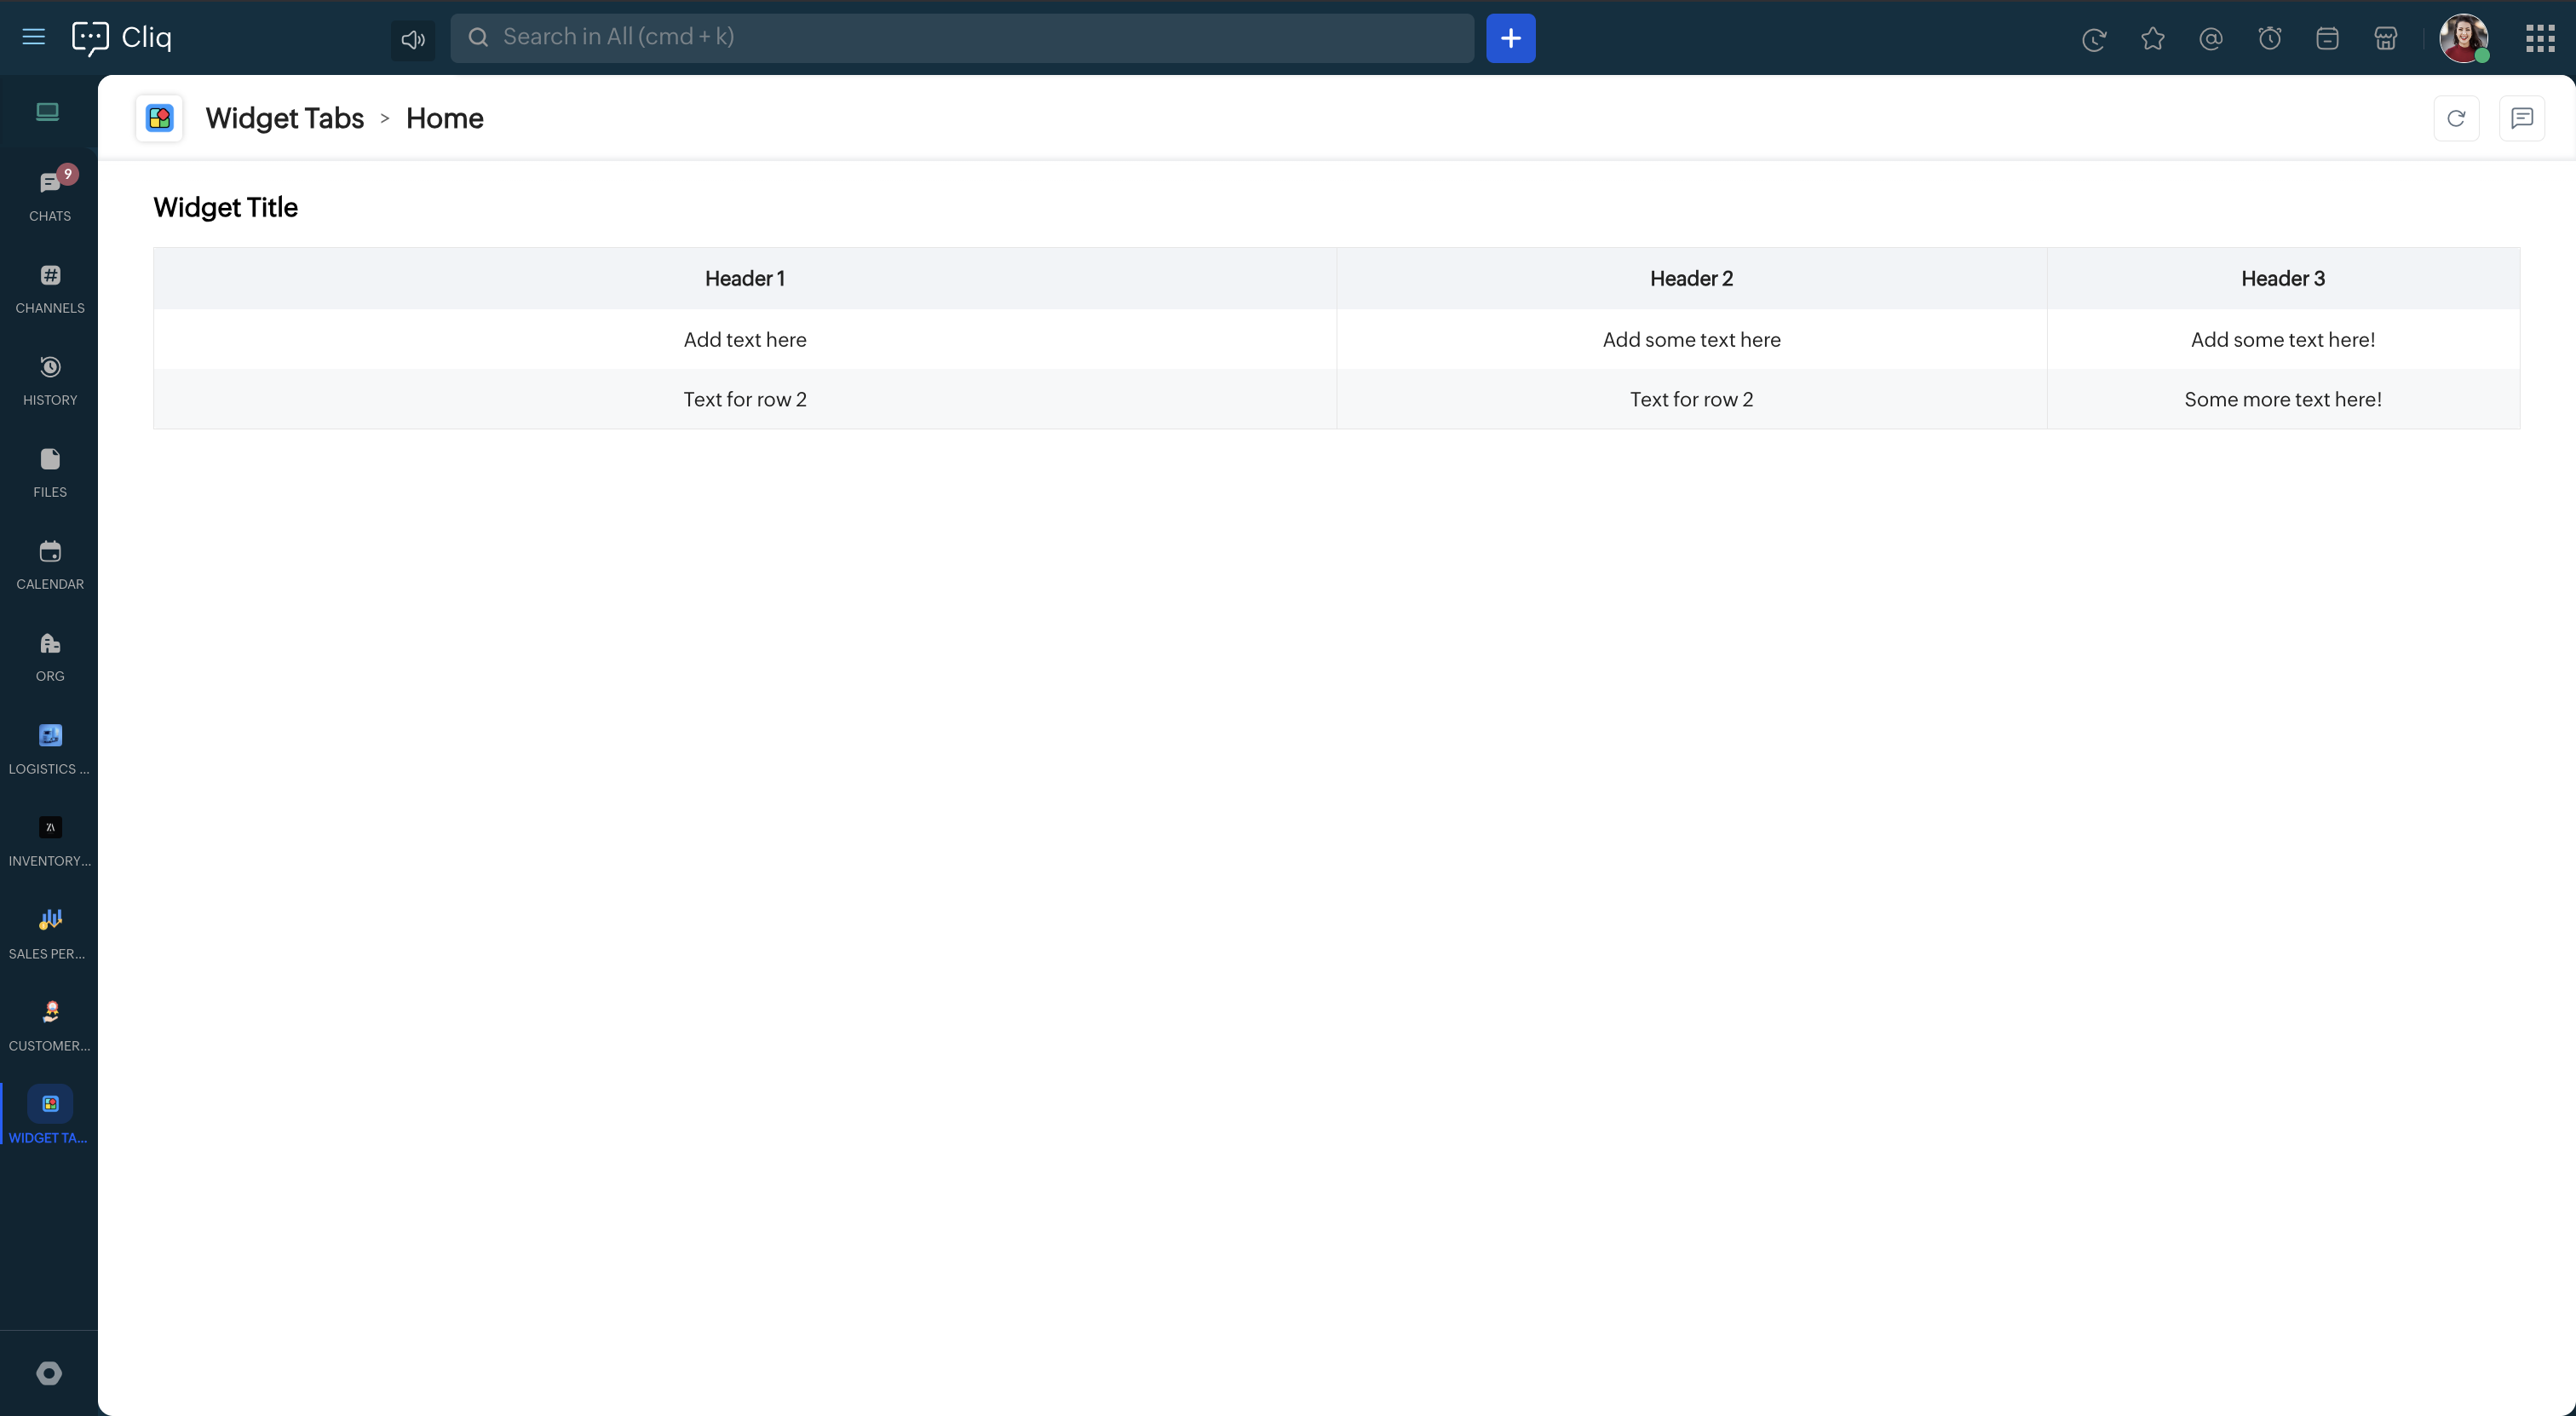
Task: Open settings gear at sidebar bottom
Action: click(x=49, y=1373)
